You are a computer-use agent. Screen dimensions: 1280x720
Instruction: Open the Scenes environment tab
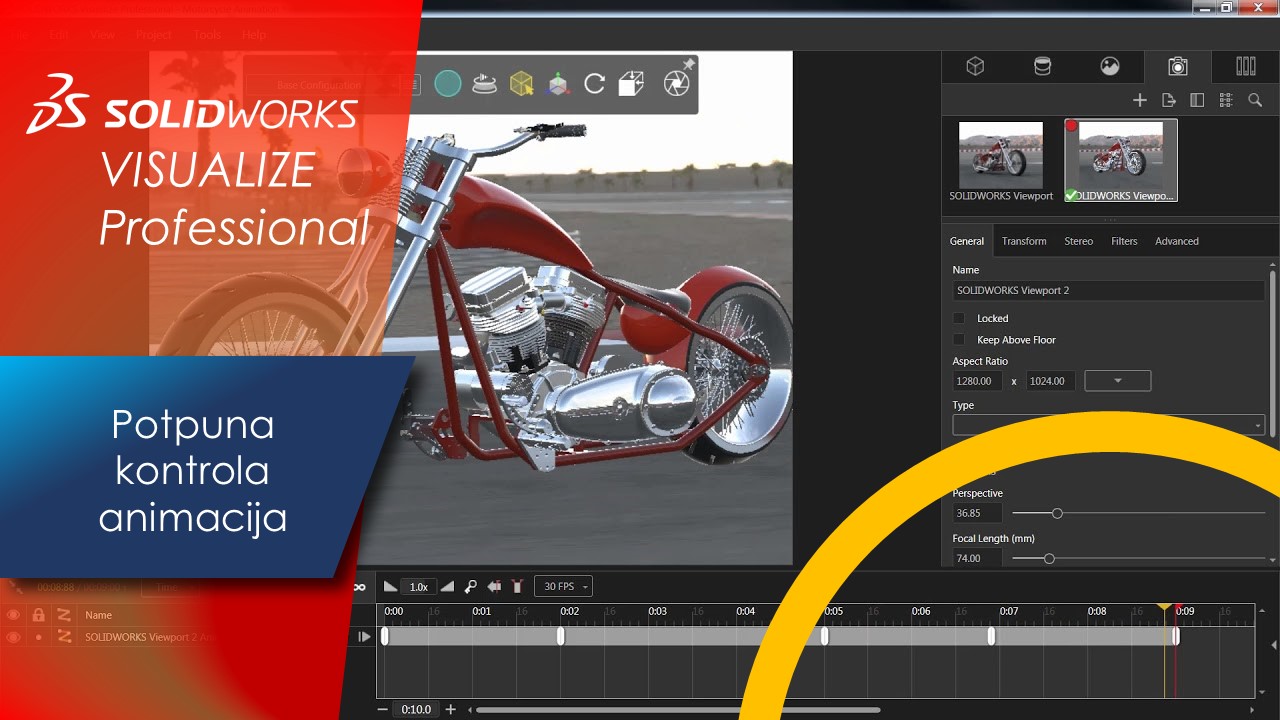(1110, 67)
